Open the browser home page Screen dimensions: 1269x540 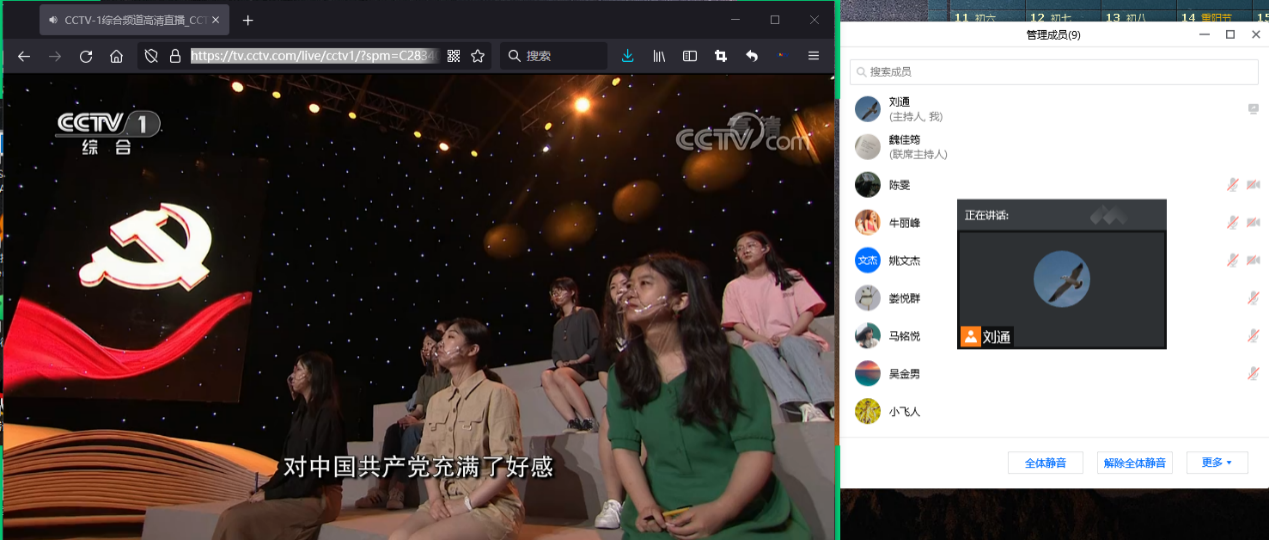pos(116,56)
